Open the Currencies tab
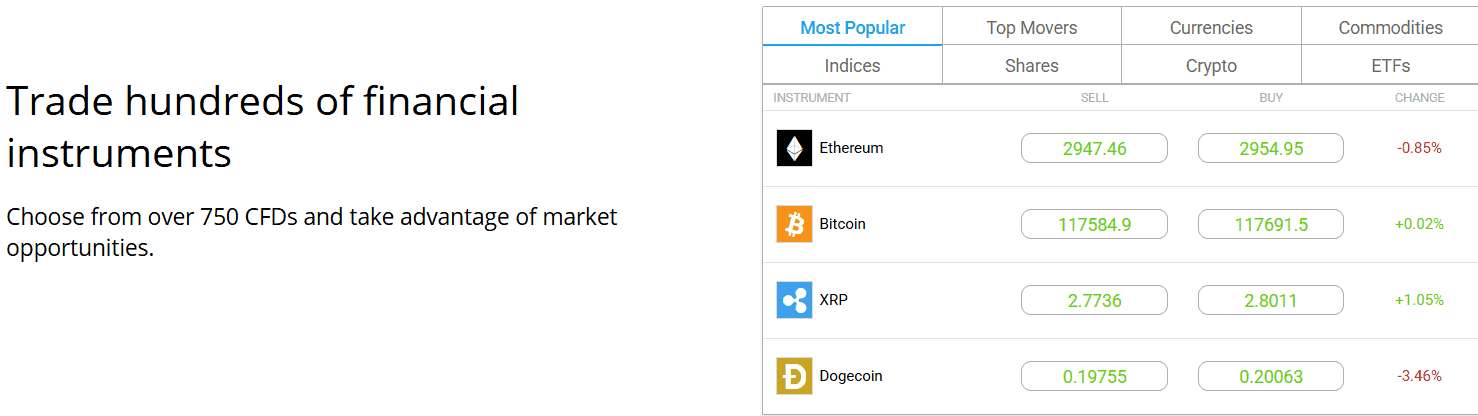The image size is (1478, 416). point(1211,27)
